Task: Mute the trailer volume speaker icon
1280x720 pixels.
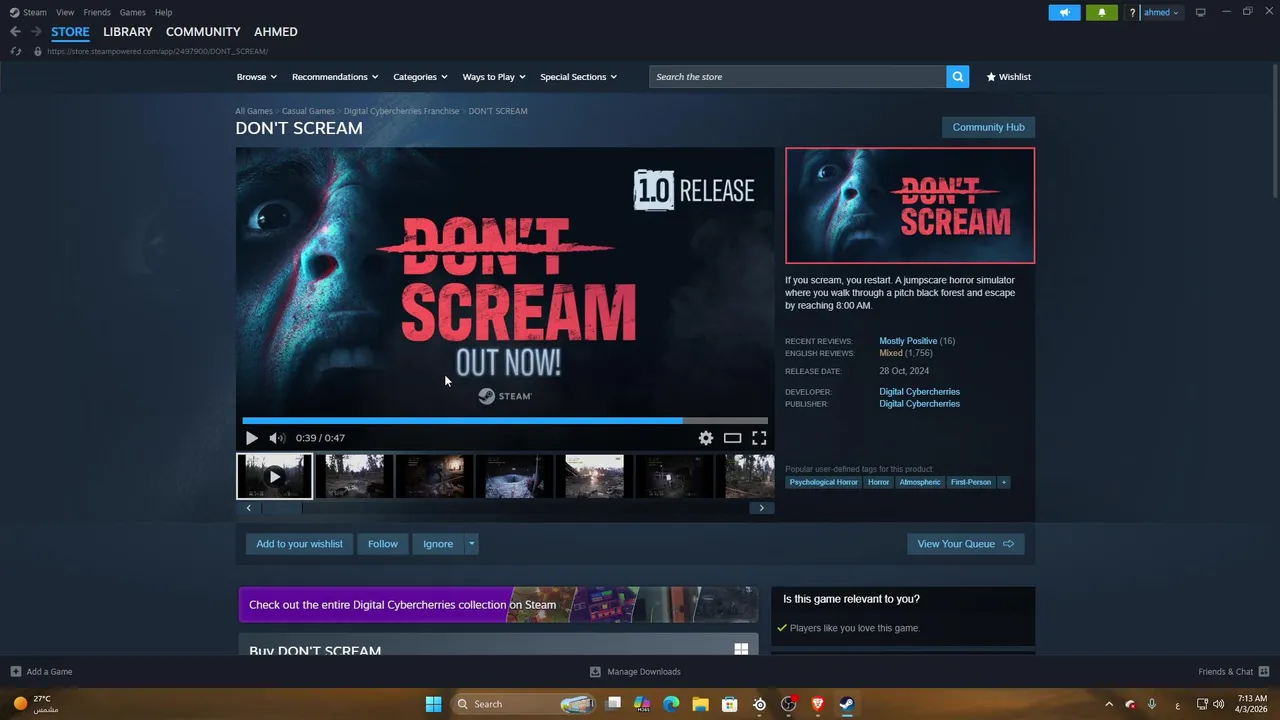Action: 277,438
